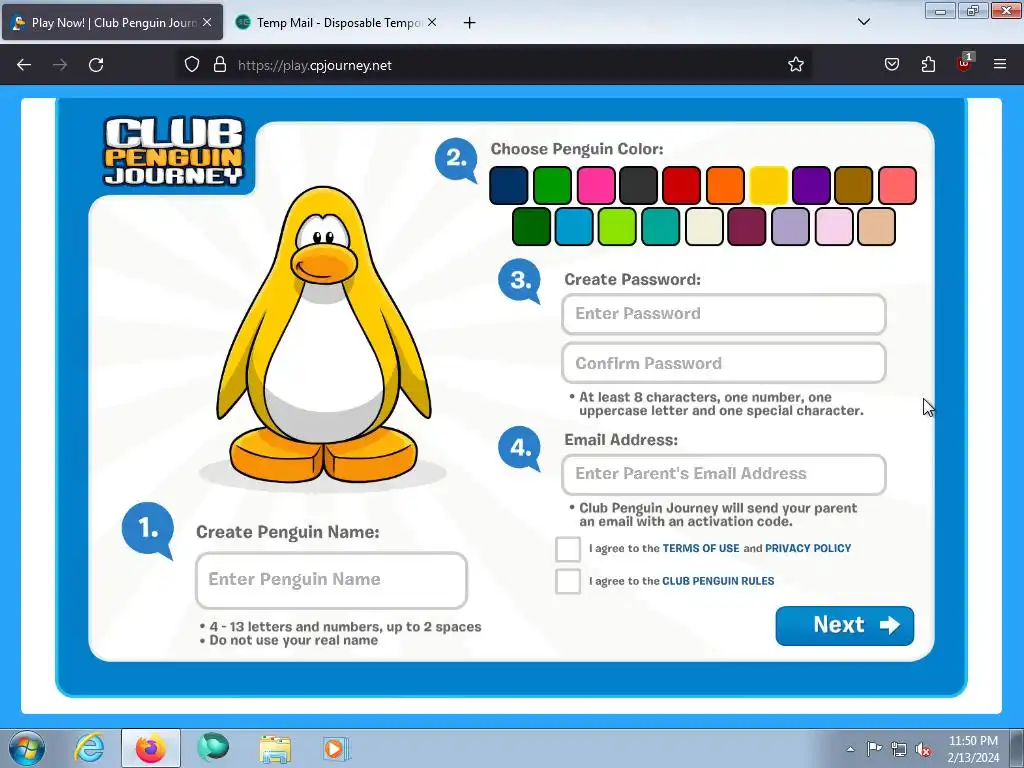1024x768 pixels.
Task: Reload the current page
Action: click(96, 65)
